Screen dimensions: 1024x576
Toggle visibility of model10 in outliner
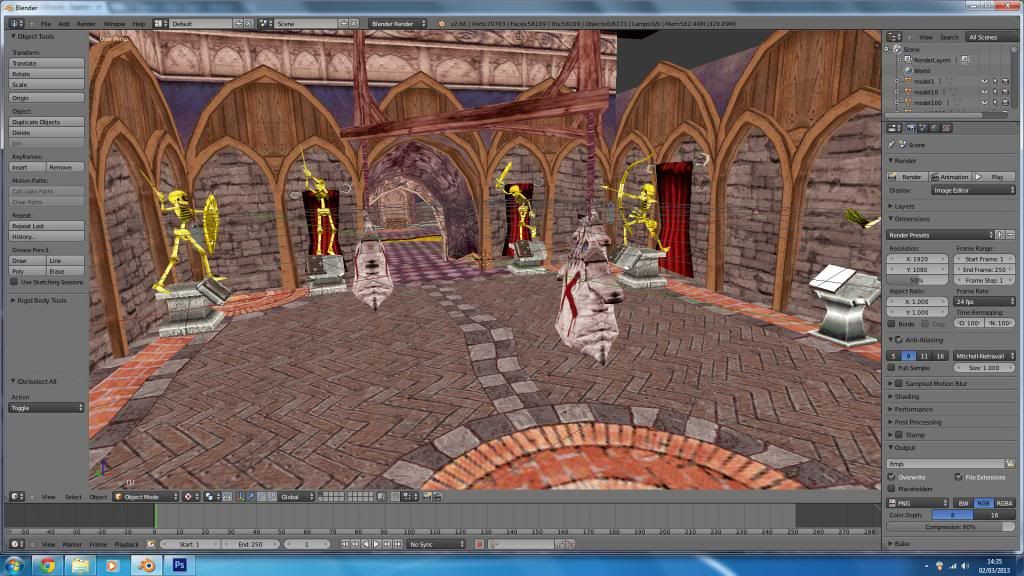tap(984, 92)
